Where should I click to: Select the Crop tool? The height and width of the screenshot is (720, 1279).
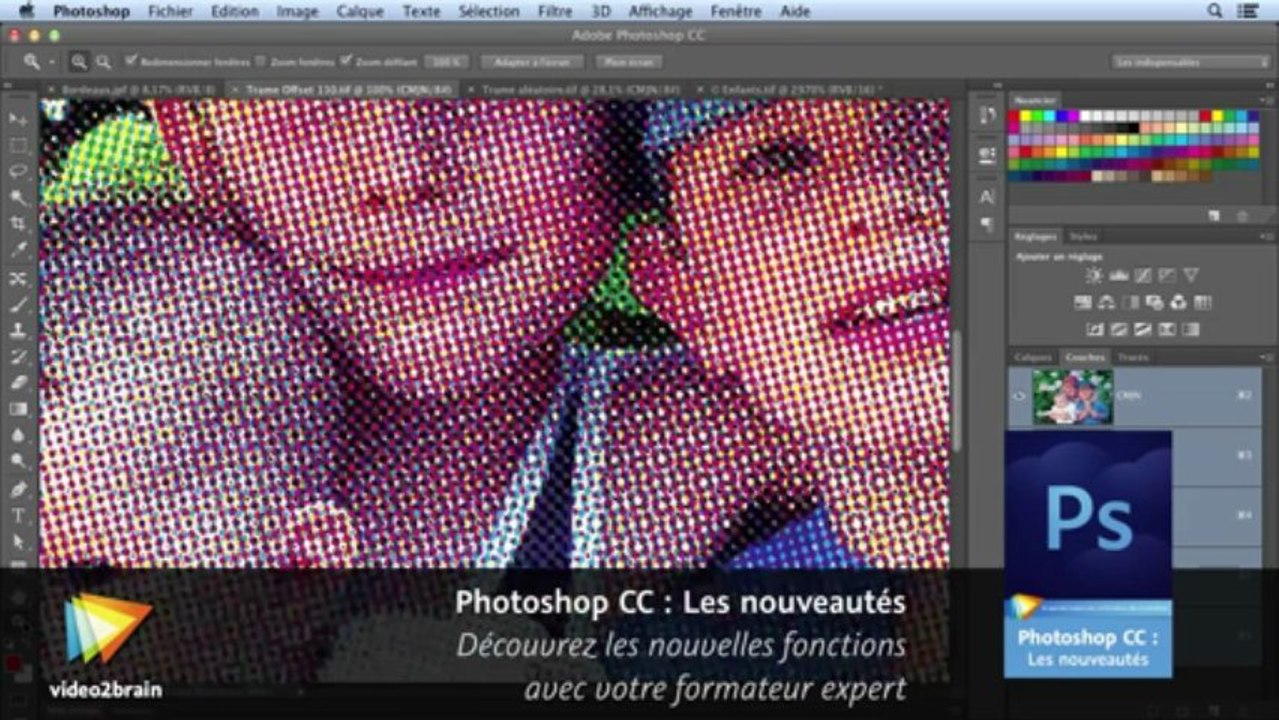point(18,224)
